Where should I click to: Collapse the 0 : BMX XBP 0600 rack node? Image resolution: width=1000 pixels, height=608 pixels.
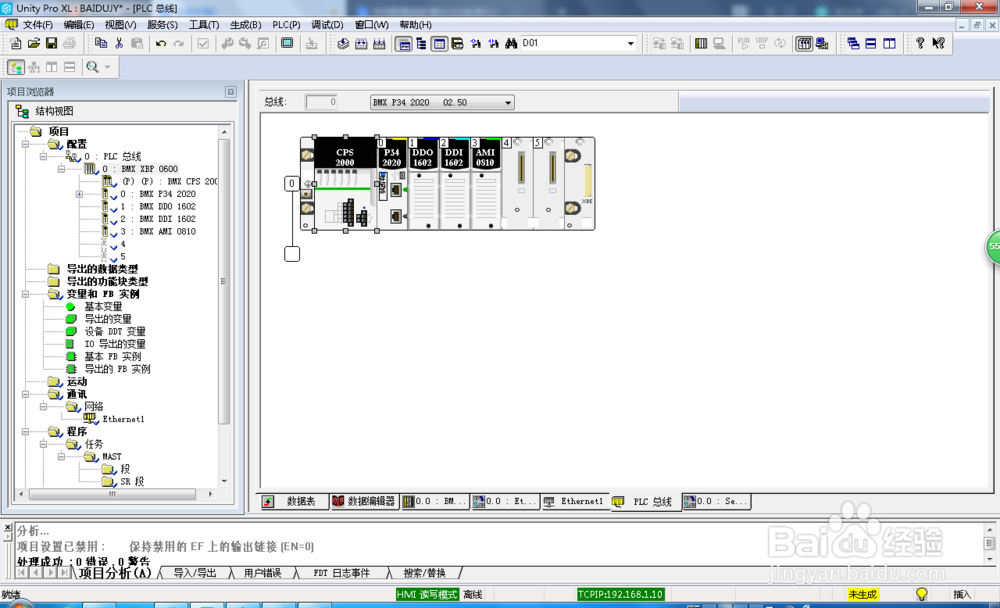(61, 169)
